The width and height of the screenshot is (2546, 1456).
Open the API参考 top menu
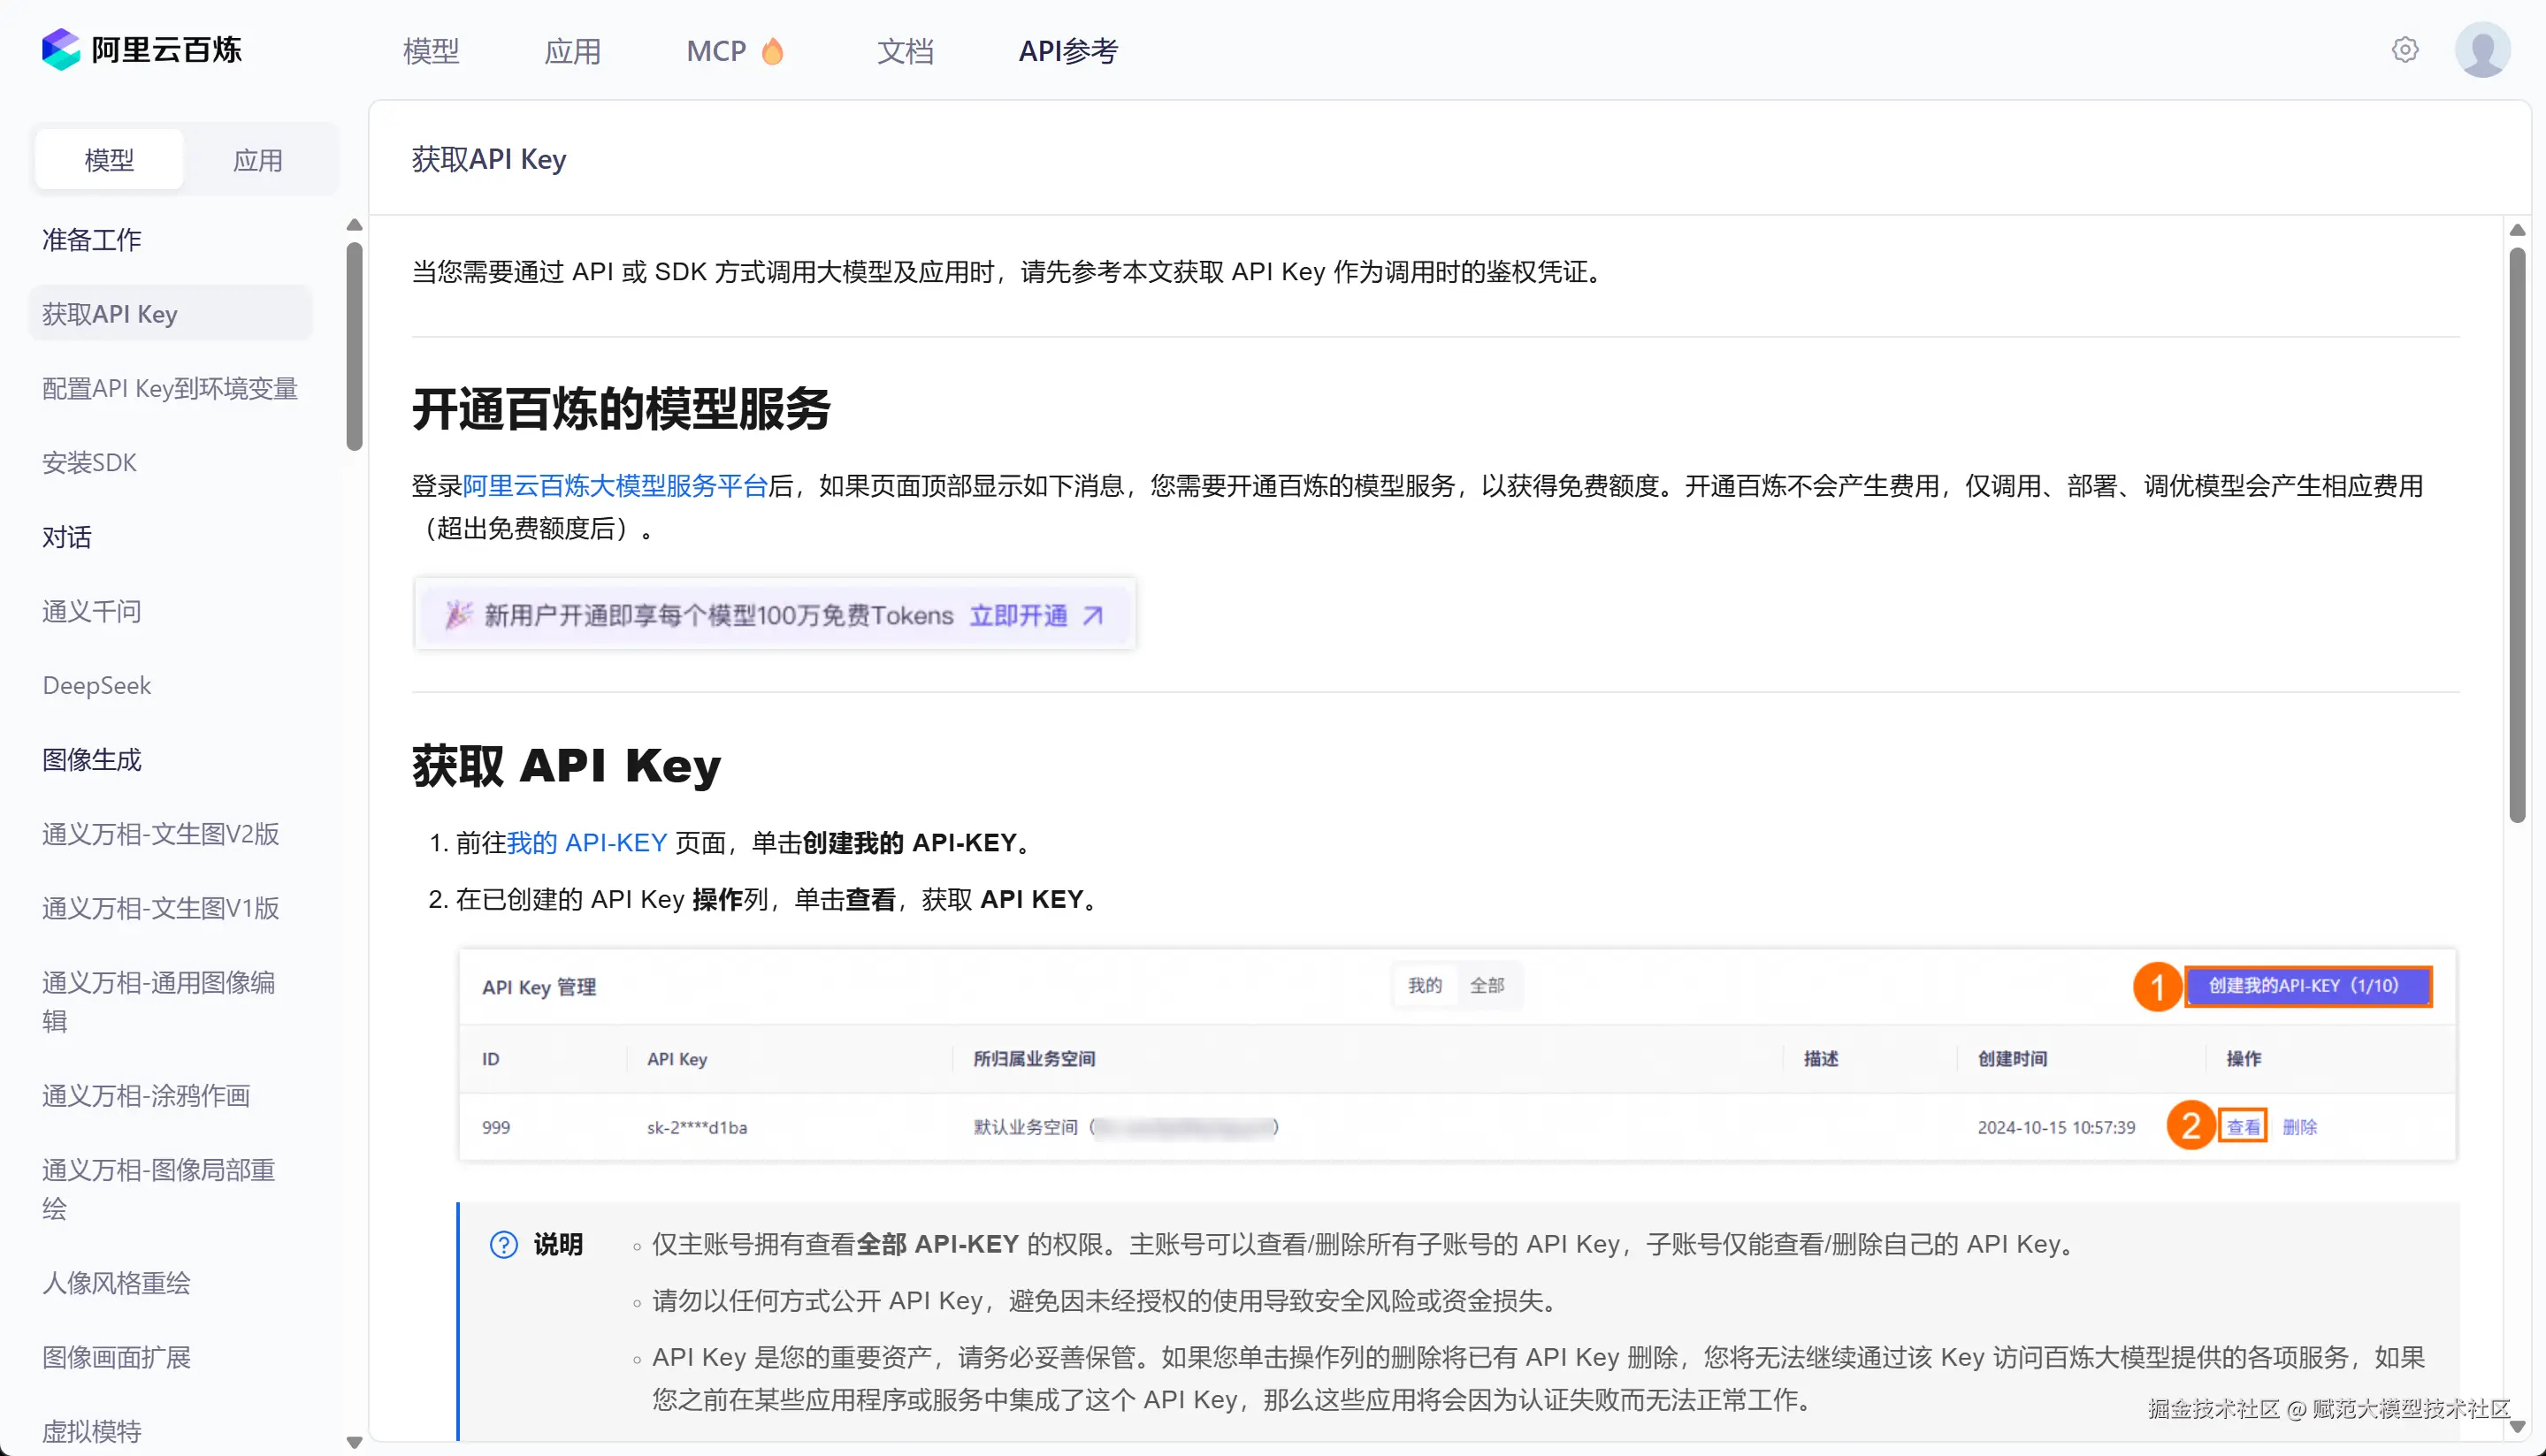coord(1067,51)
